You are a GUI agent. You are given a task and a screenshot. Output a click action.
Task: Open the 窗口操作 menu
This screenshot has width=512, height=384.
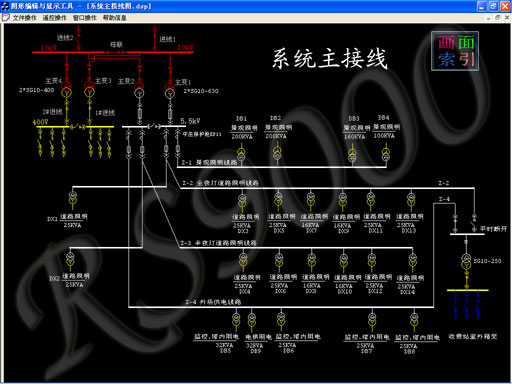[84, 18]
